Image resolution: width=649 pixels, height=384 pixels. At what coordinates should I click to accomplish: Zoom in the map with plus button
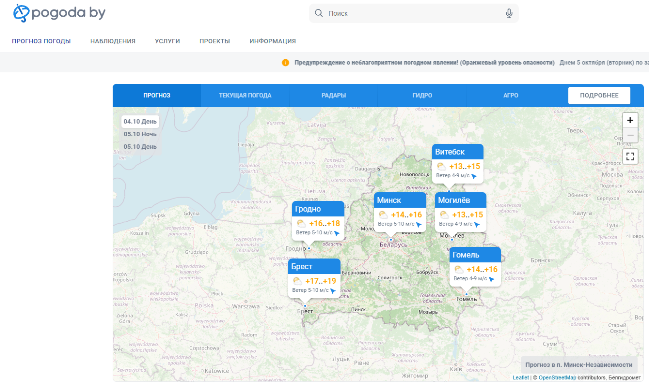click(x=630, y=120)
